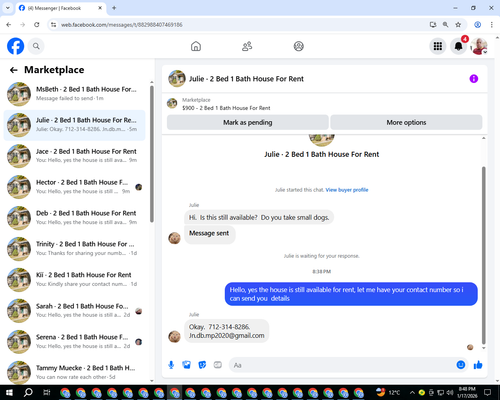Open tab search dropdown arrow

pyautogui.click(x=8, y=8)
